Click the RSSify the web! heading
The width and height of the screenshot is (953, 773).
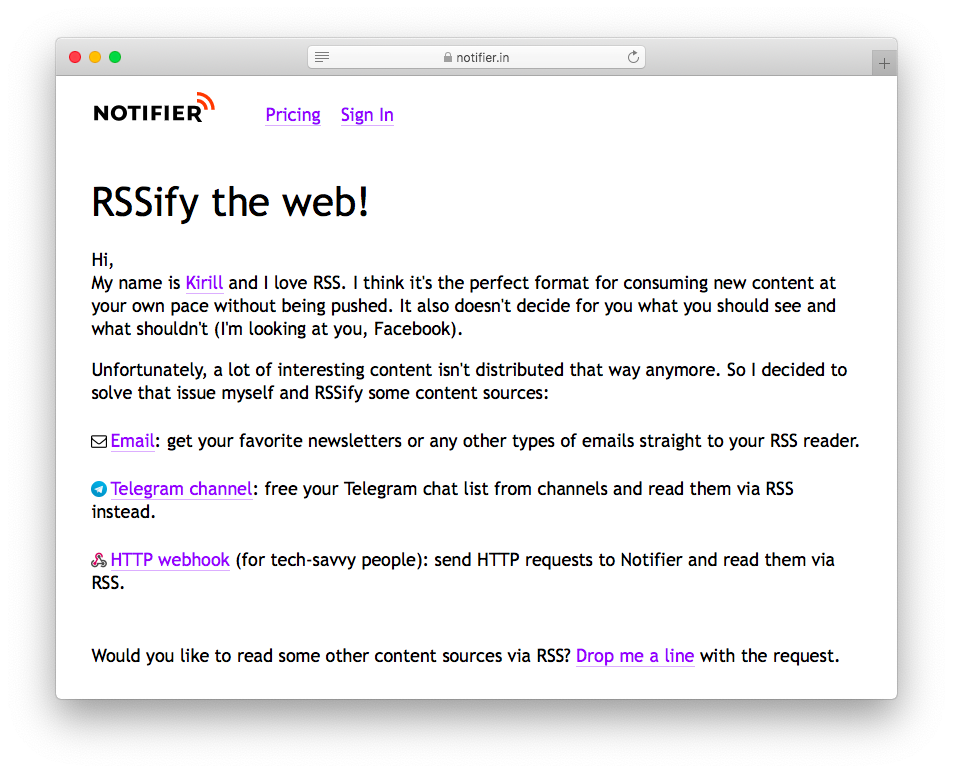click(x=230, y=202)
